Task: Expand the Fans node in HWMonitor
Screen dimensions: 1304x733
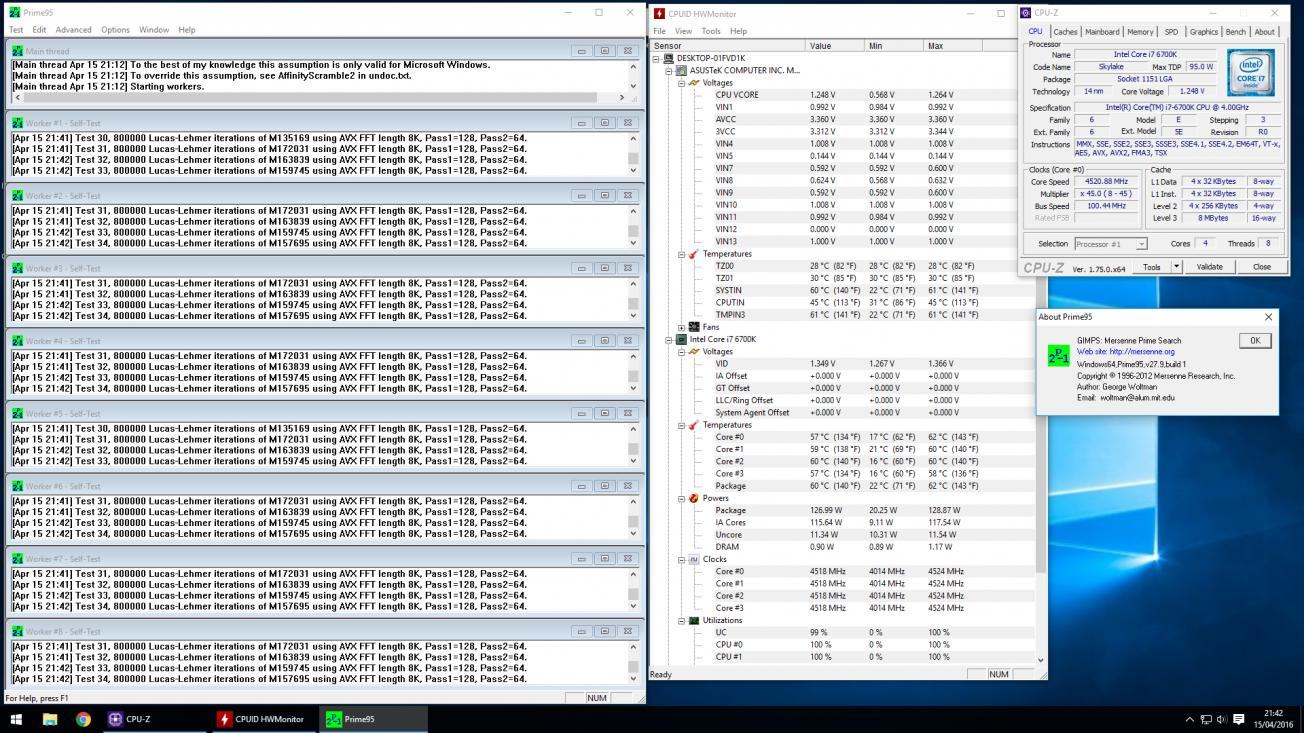Action: [x=682, y=327]
